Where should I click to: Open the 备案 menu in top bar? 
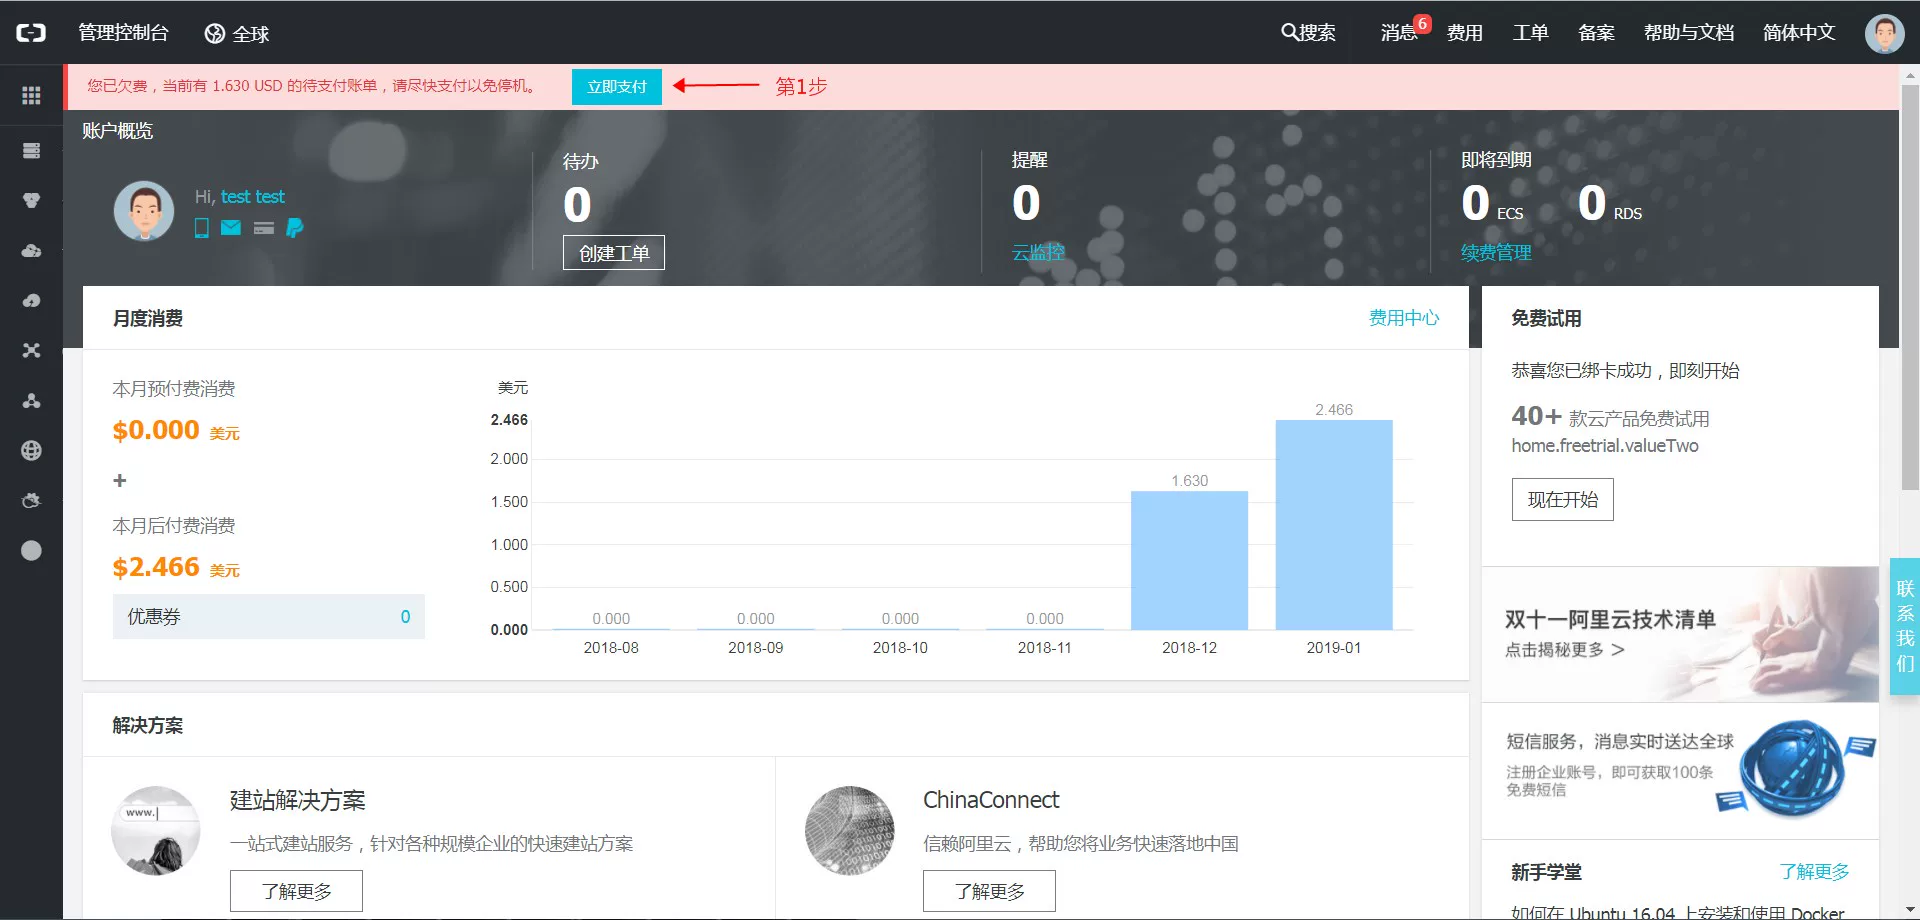(x=1596, y=32)
